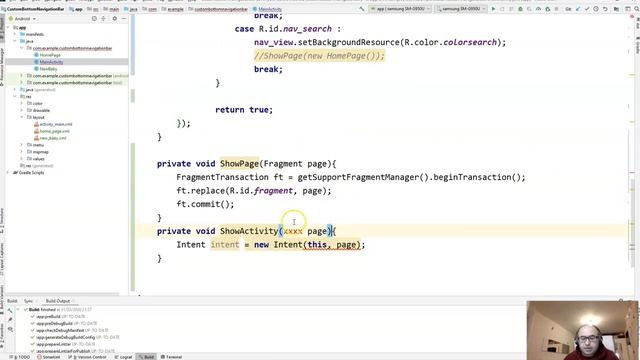Expand the mipmap folder
Viewport: 640px width, 360px height.
(x=22, y=152)
